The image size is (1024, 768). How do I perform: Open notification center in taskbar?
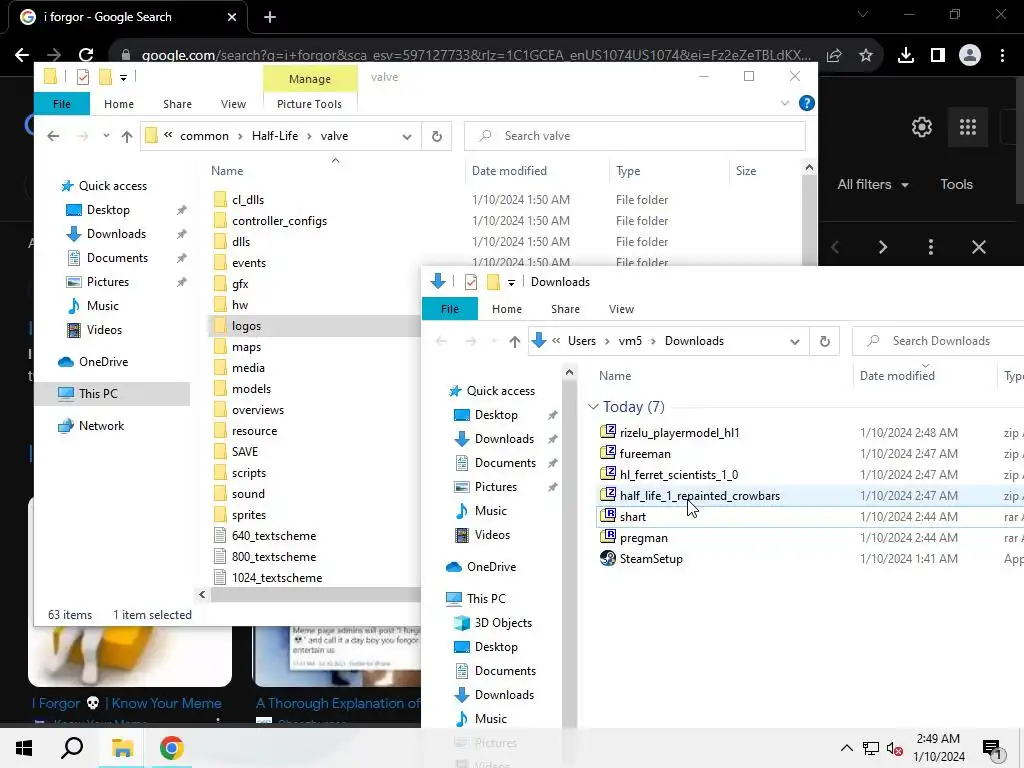coord(993,748)
